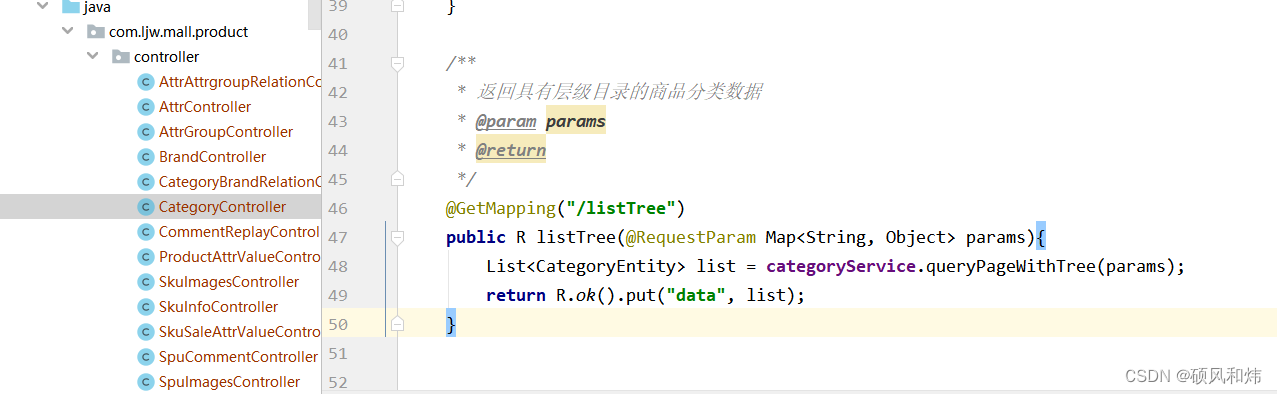Click the class icon beside SkuSaleAttrValueController

pyautogui.click(x=146, y=331)
